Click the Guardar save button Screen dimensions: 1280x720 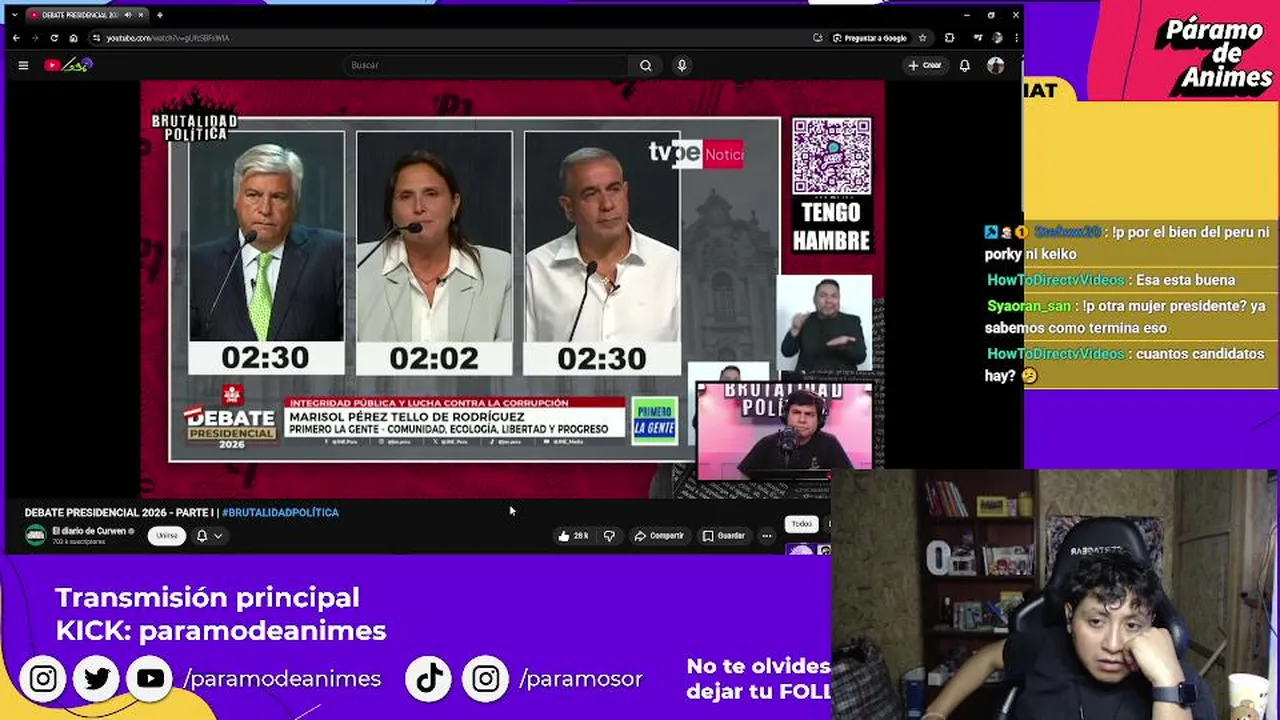(723, 536)
